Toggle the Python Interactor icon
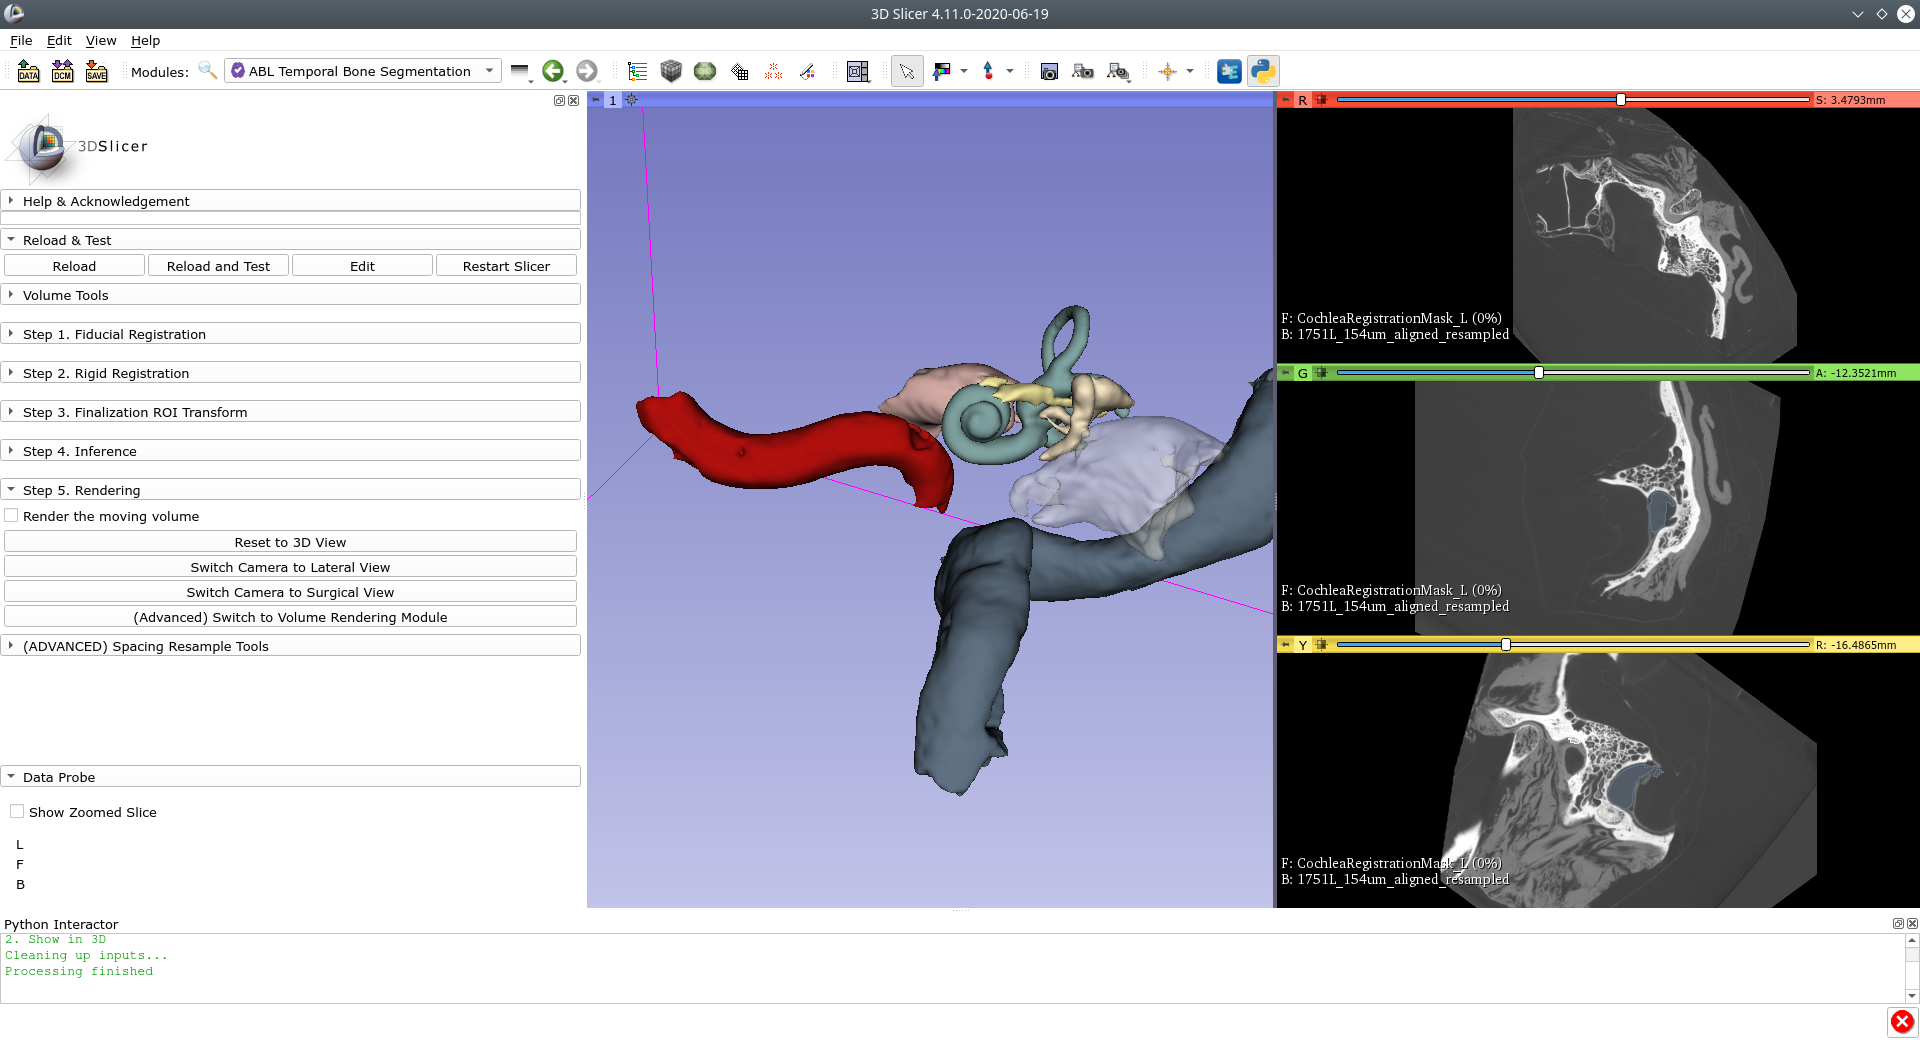Image resolution: width=1920 pixels, height=1040 pixels. tap(1263, 71)
